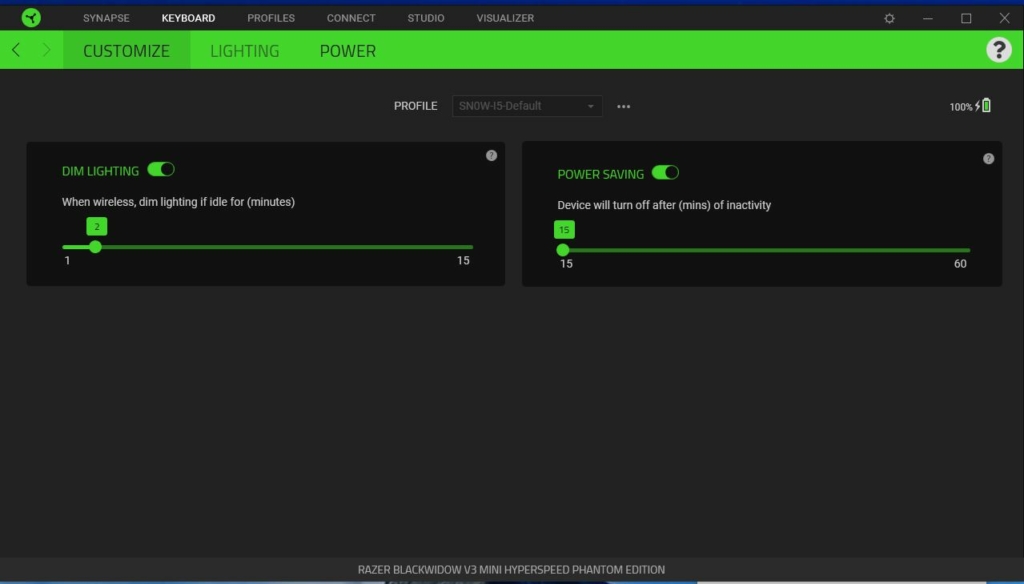Click the 100% battery percentage text
The width and height of the screenshot is (1024, 584).
(x=961, y=107)
